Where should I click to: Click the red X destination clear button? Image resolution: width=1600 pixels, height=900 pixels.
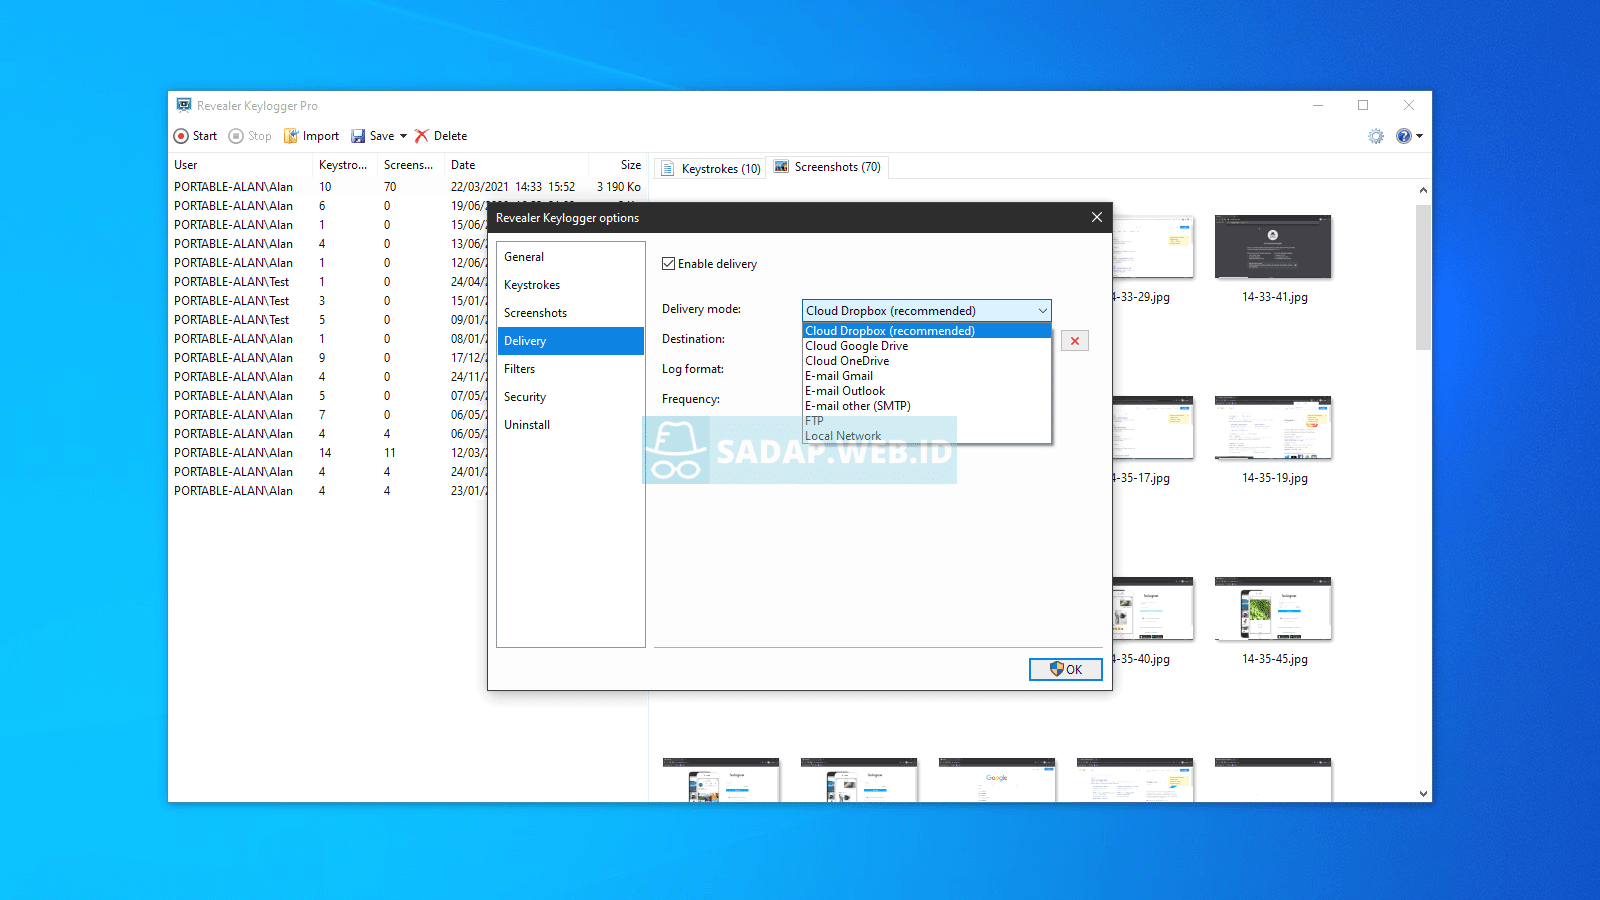1075,341
